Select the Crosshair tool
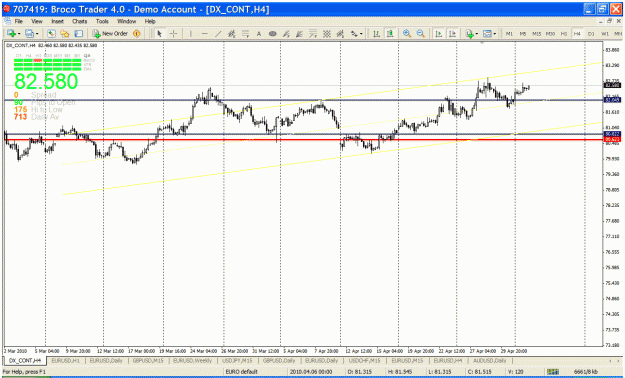 click(x=173, y=34)
